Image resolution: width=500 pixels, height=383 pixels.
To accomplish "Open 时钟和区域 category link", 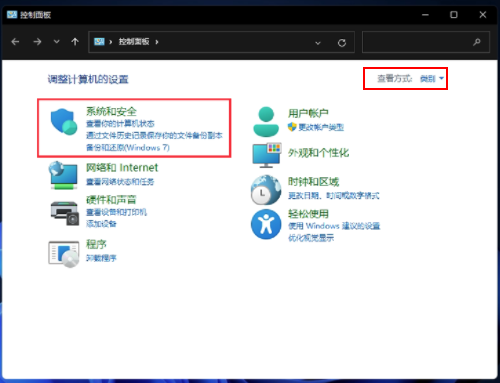I will pyautogui.click(x=314, y=181).
